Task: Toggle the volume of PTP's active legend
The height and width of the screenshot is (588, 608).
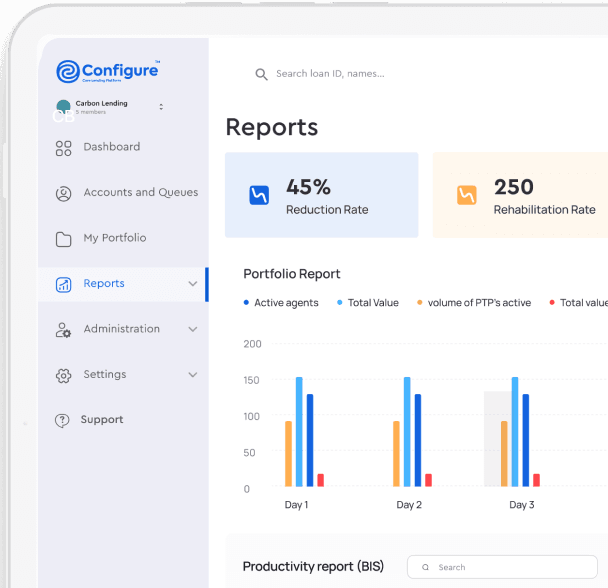Action: (474, 303)
